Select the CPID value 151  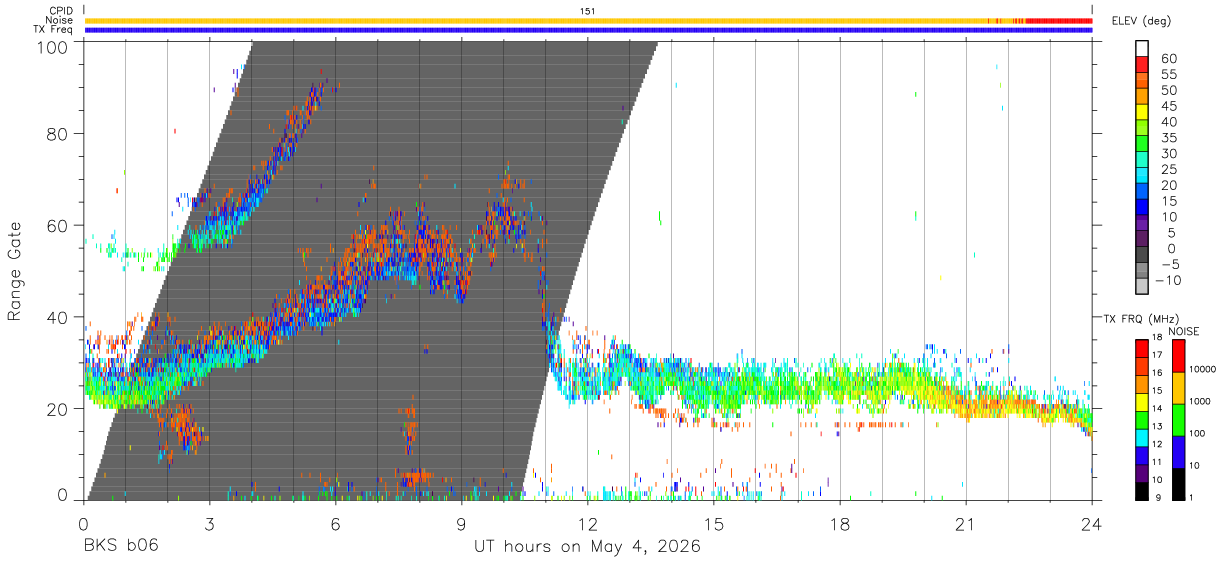click(x=587, y=11)
